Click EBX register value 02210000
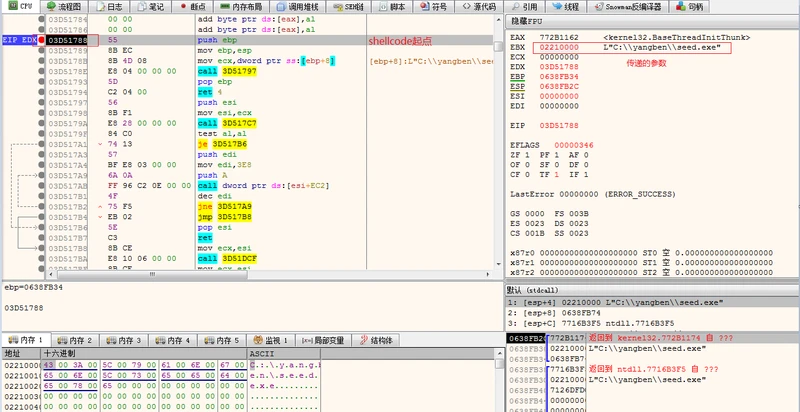 559,47
